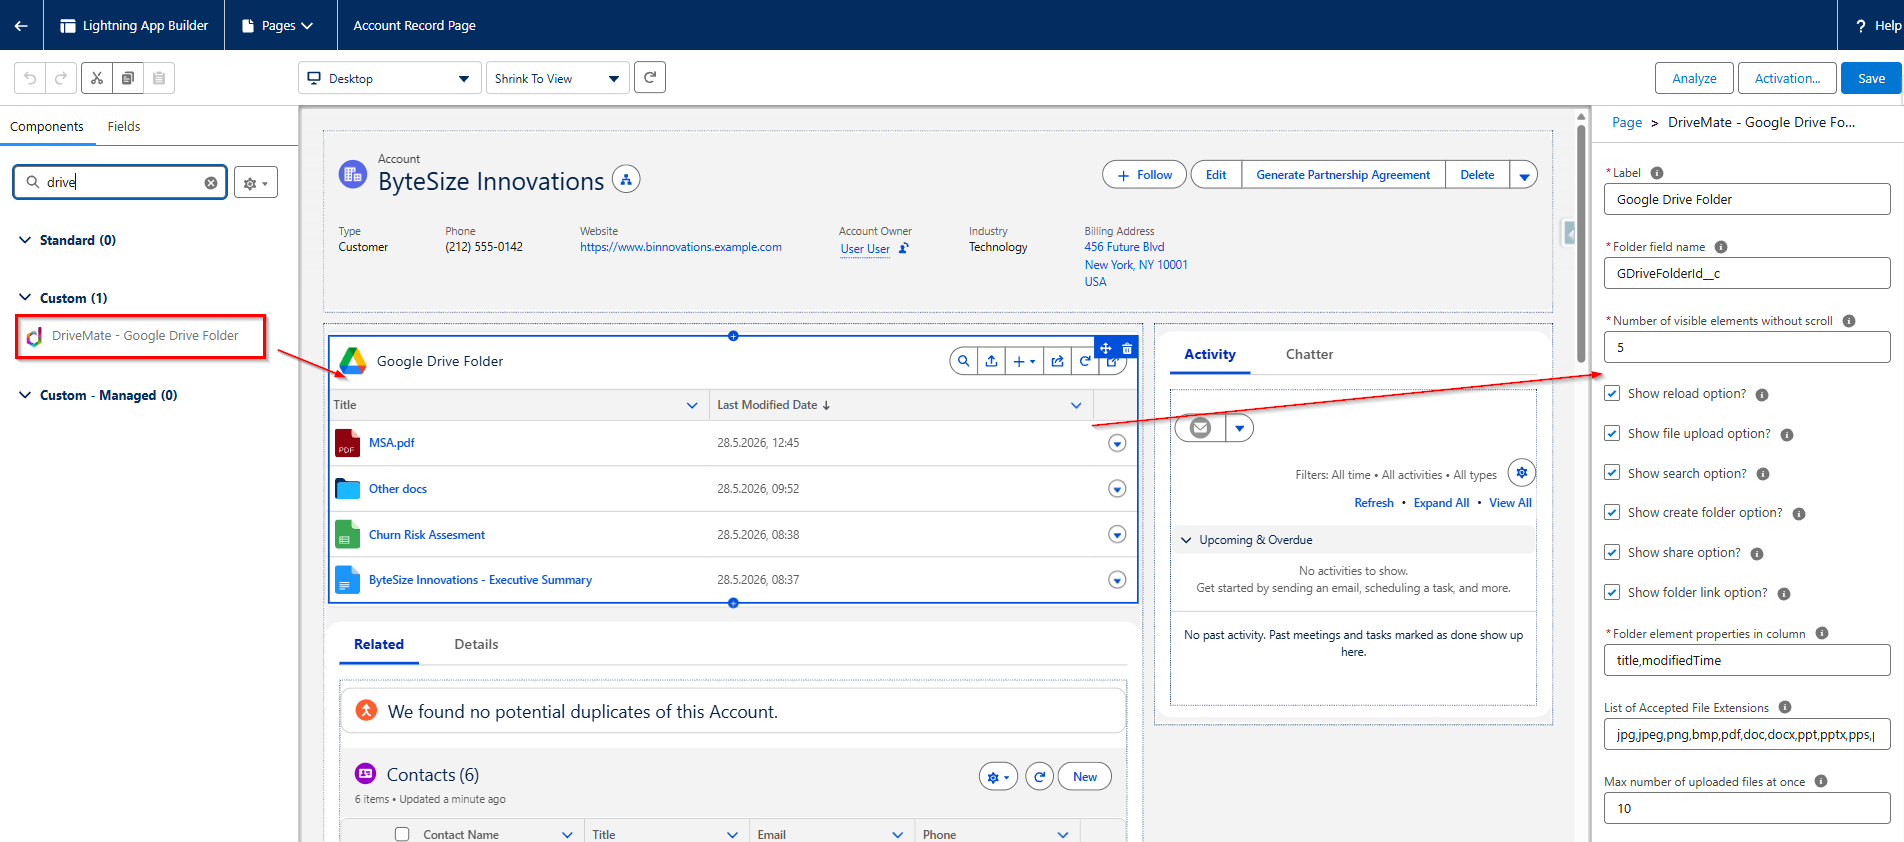
Task: Go back using the top-left arrow
Action: pyautogui.click(x=21, y=25)
